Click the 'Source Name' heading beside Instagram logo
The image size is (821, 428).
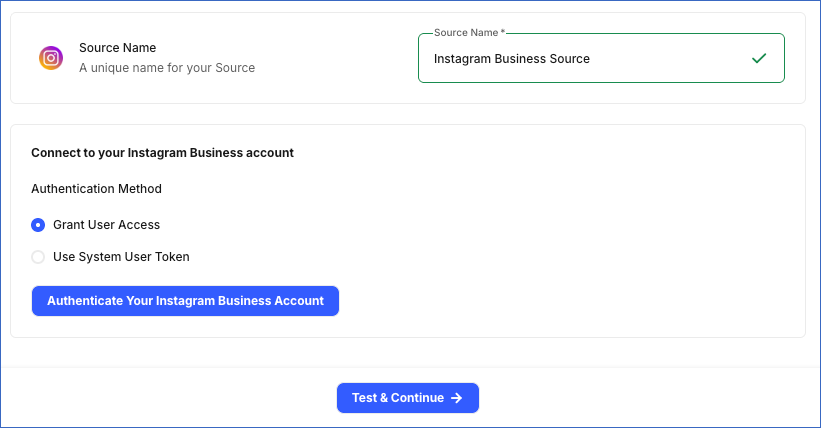click(x=117, y=48)
